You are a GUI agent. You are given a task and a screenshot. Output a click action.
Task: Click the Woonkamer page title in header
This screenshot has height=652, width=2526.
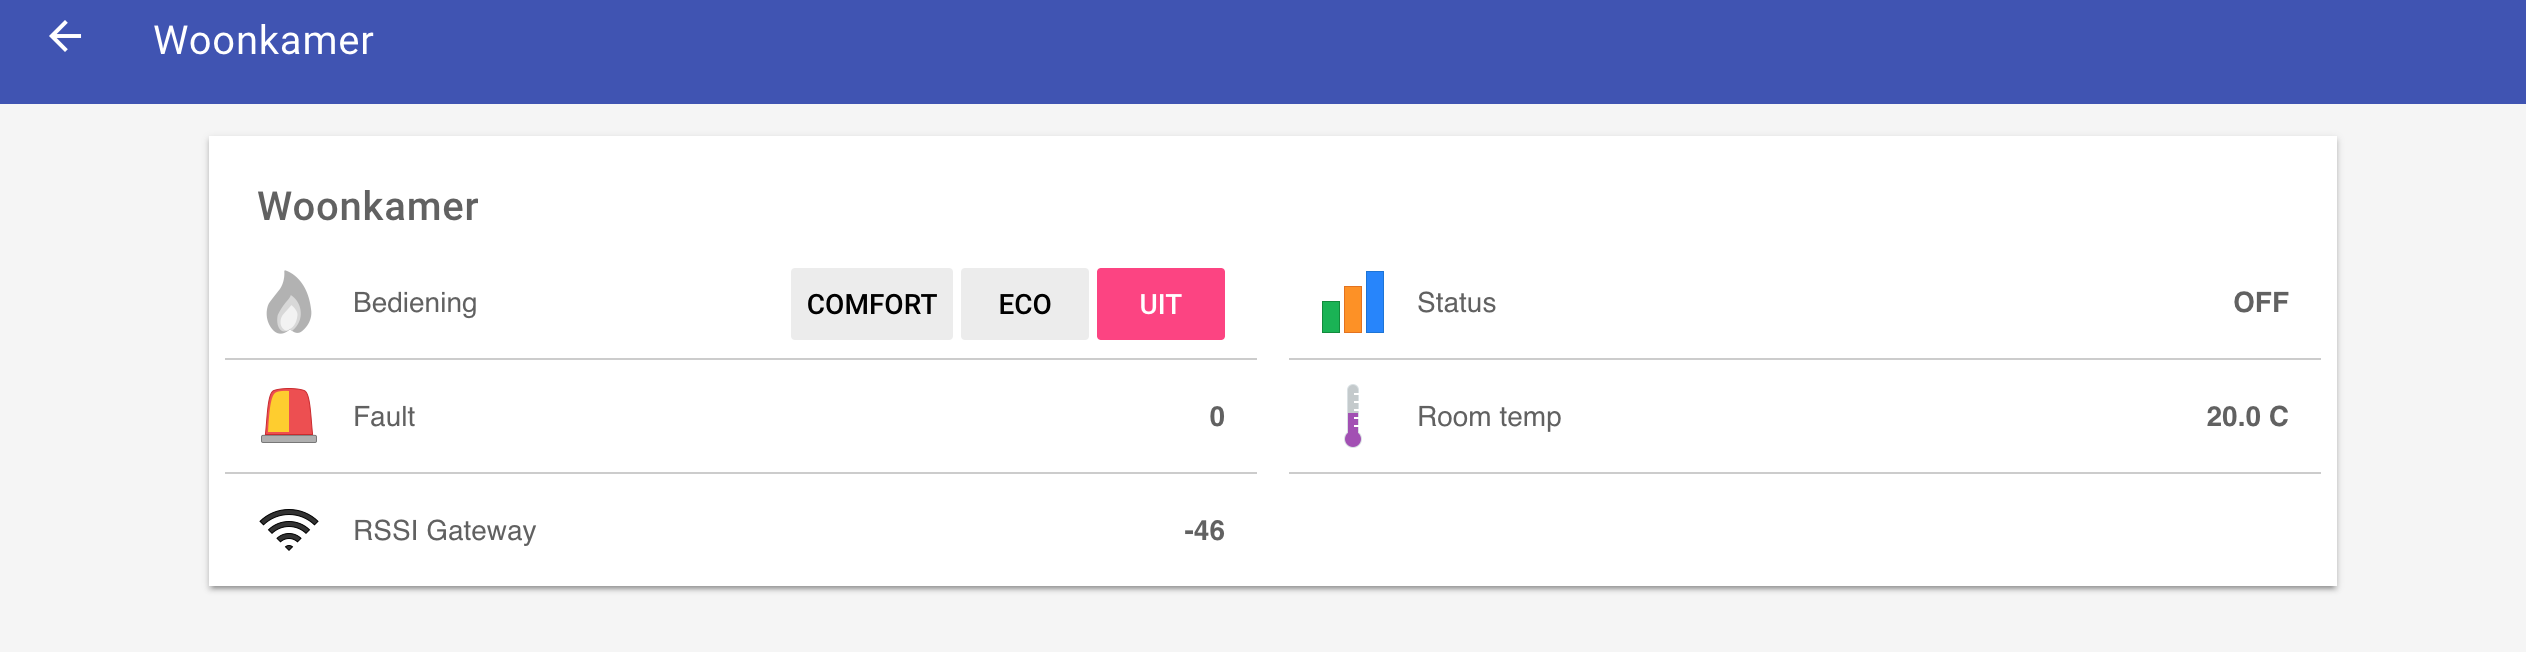click(x=263, y=41)
